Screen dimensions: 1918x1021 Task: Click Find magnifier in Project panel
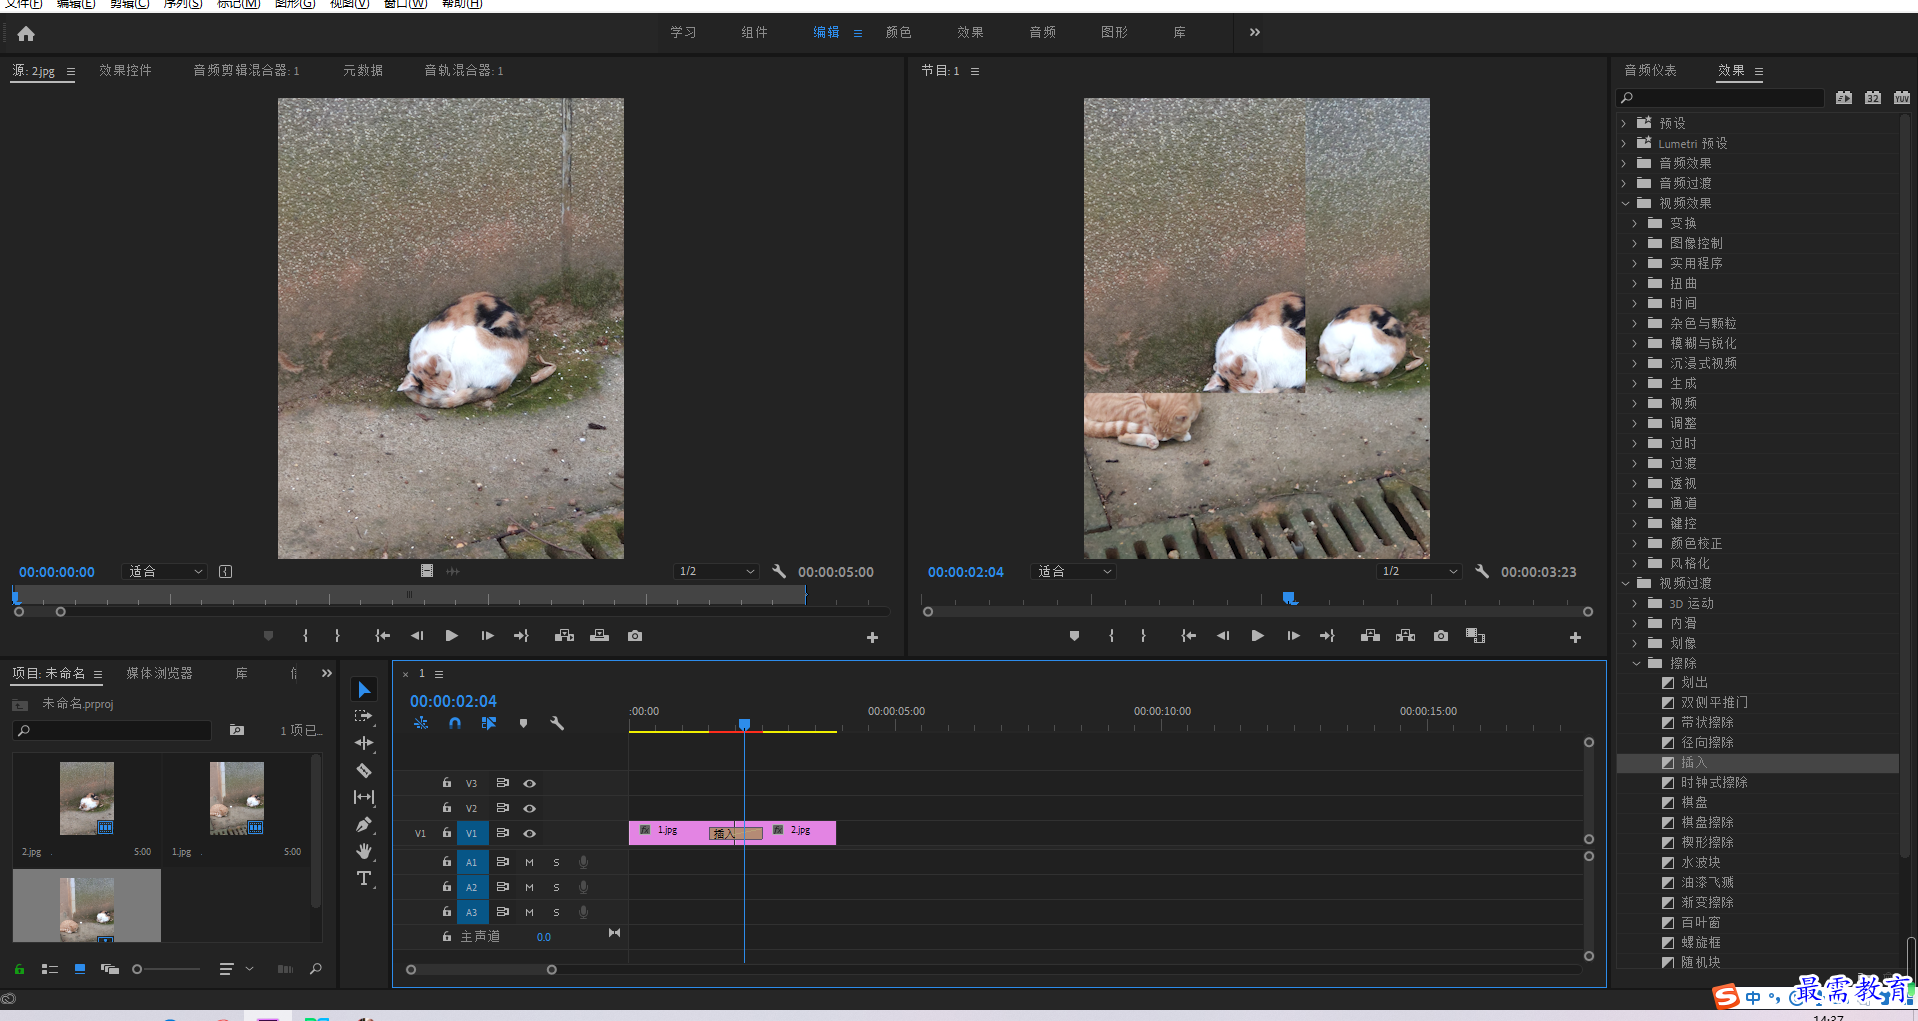pos(316,969)
